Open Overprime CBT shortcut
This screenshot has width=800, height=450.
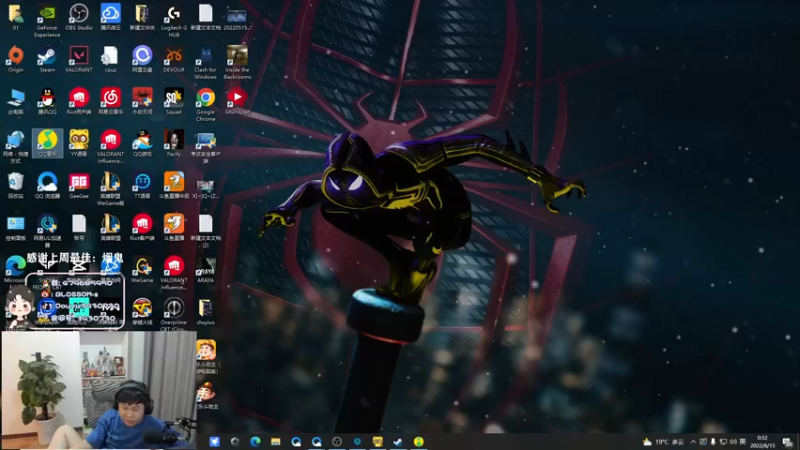[x=173, y=315]
